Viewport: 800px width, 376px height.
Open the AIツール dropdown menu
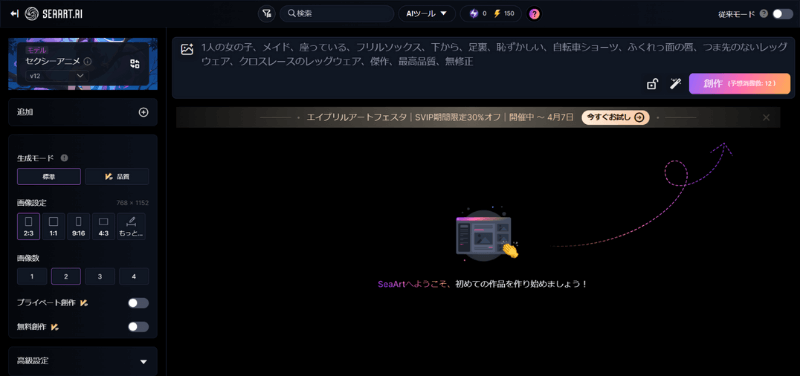(x=427, y=14)
